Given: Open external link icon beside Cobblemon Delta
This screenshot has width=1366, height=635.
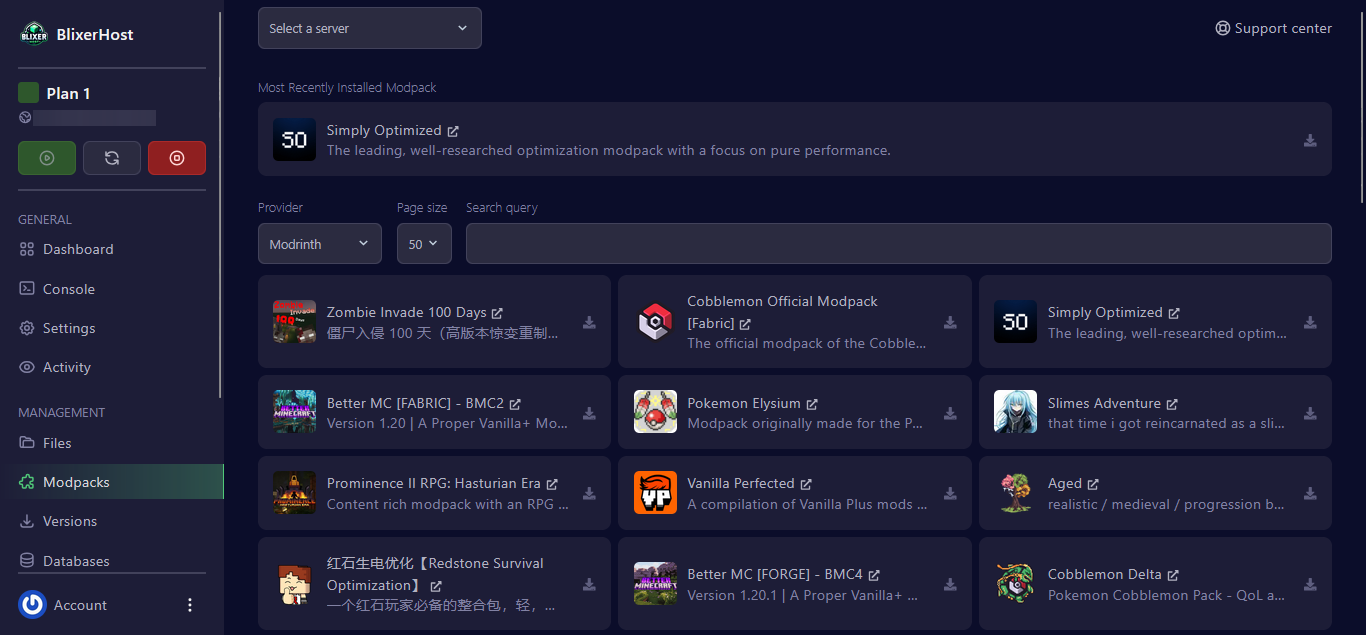Looking at the screenshot, I should 1173,575.
